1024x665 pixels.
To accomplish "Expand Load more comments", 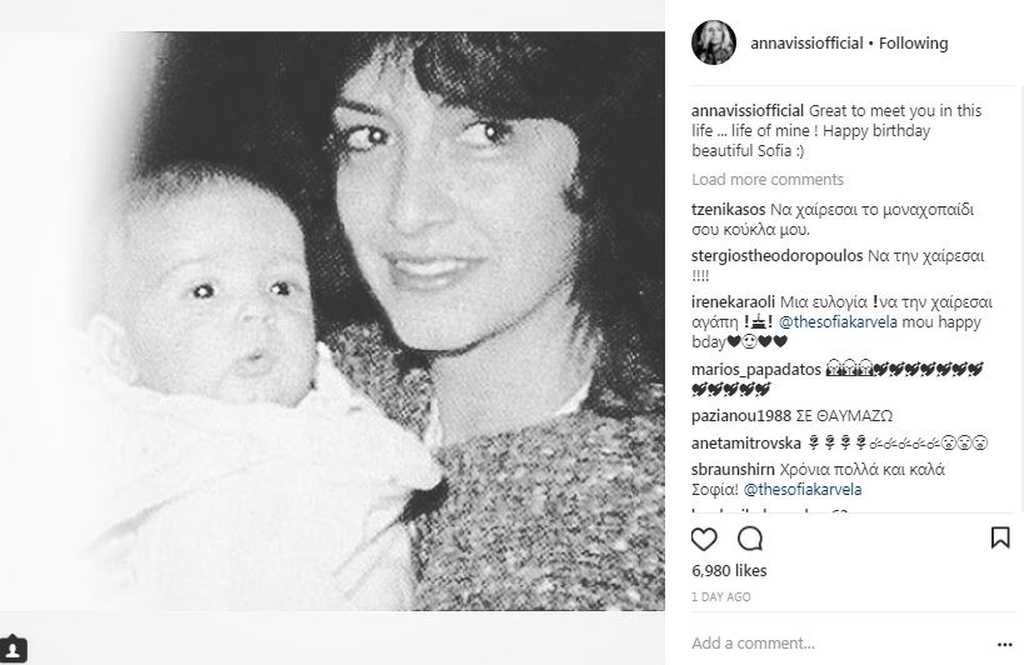I will 767,179.
